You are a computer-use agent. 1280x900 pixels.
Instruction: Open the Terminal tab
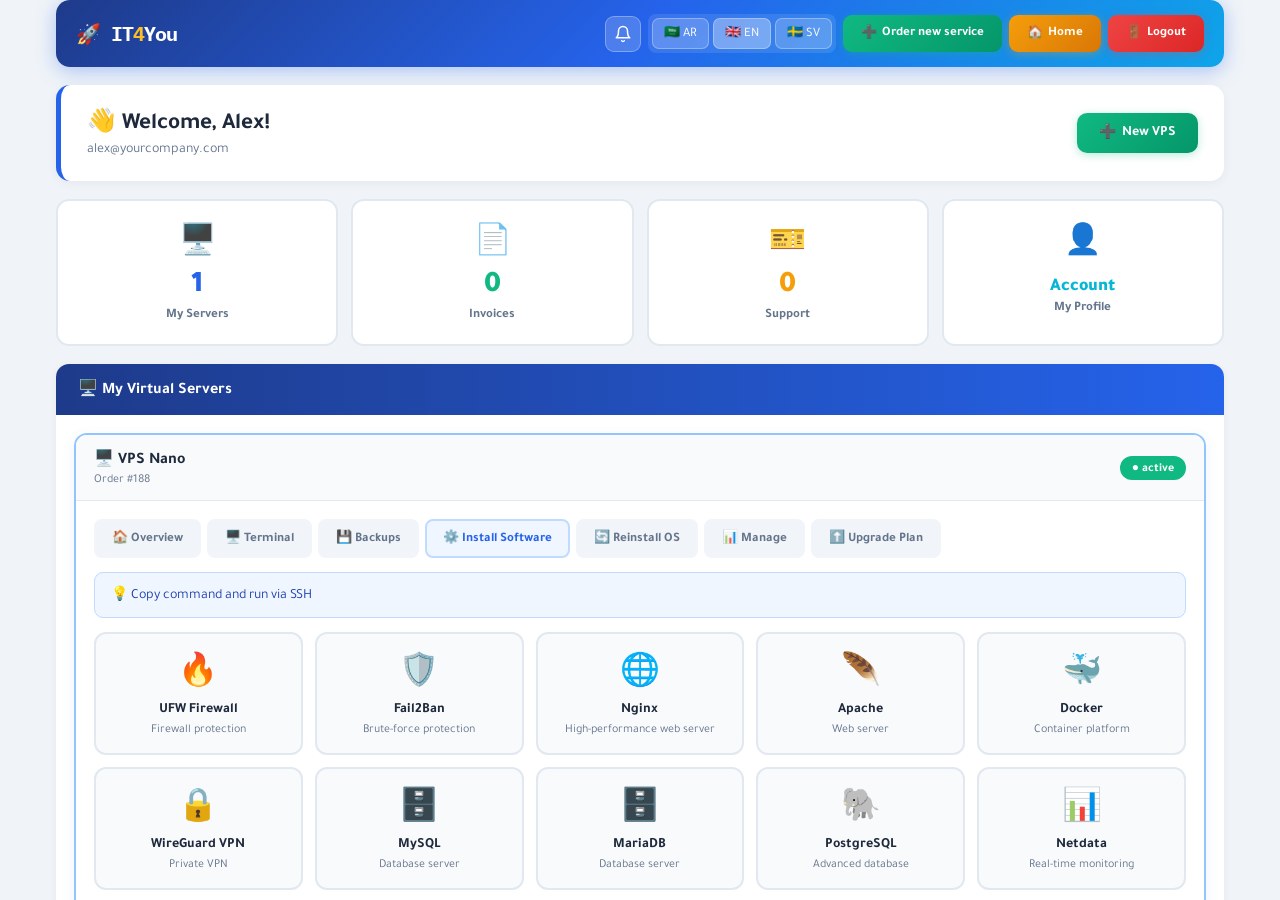tap(259, 538)
